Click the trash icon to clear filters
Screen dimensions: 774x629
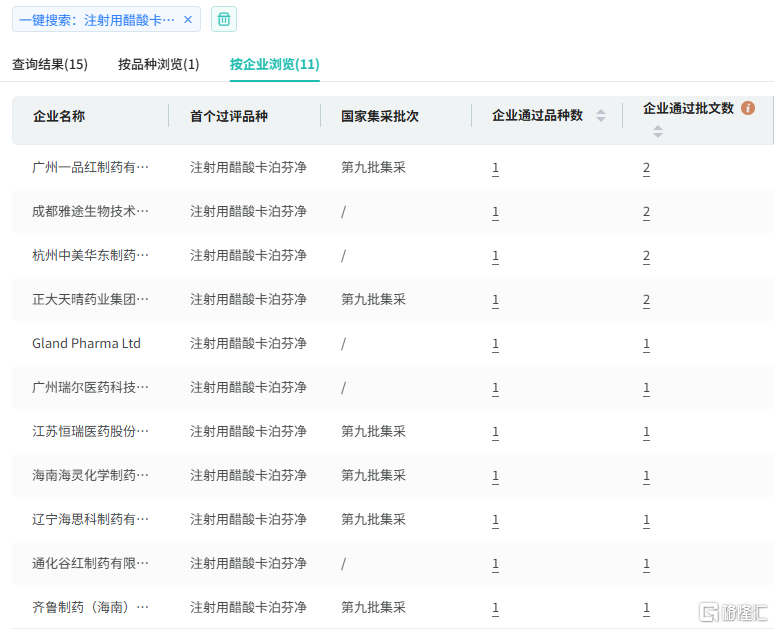[x=224, y=19]
